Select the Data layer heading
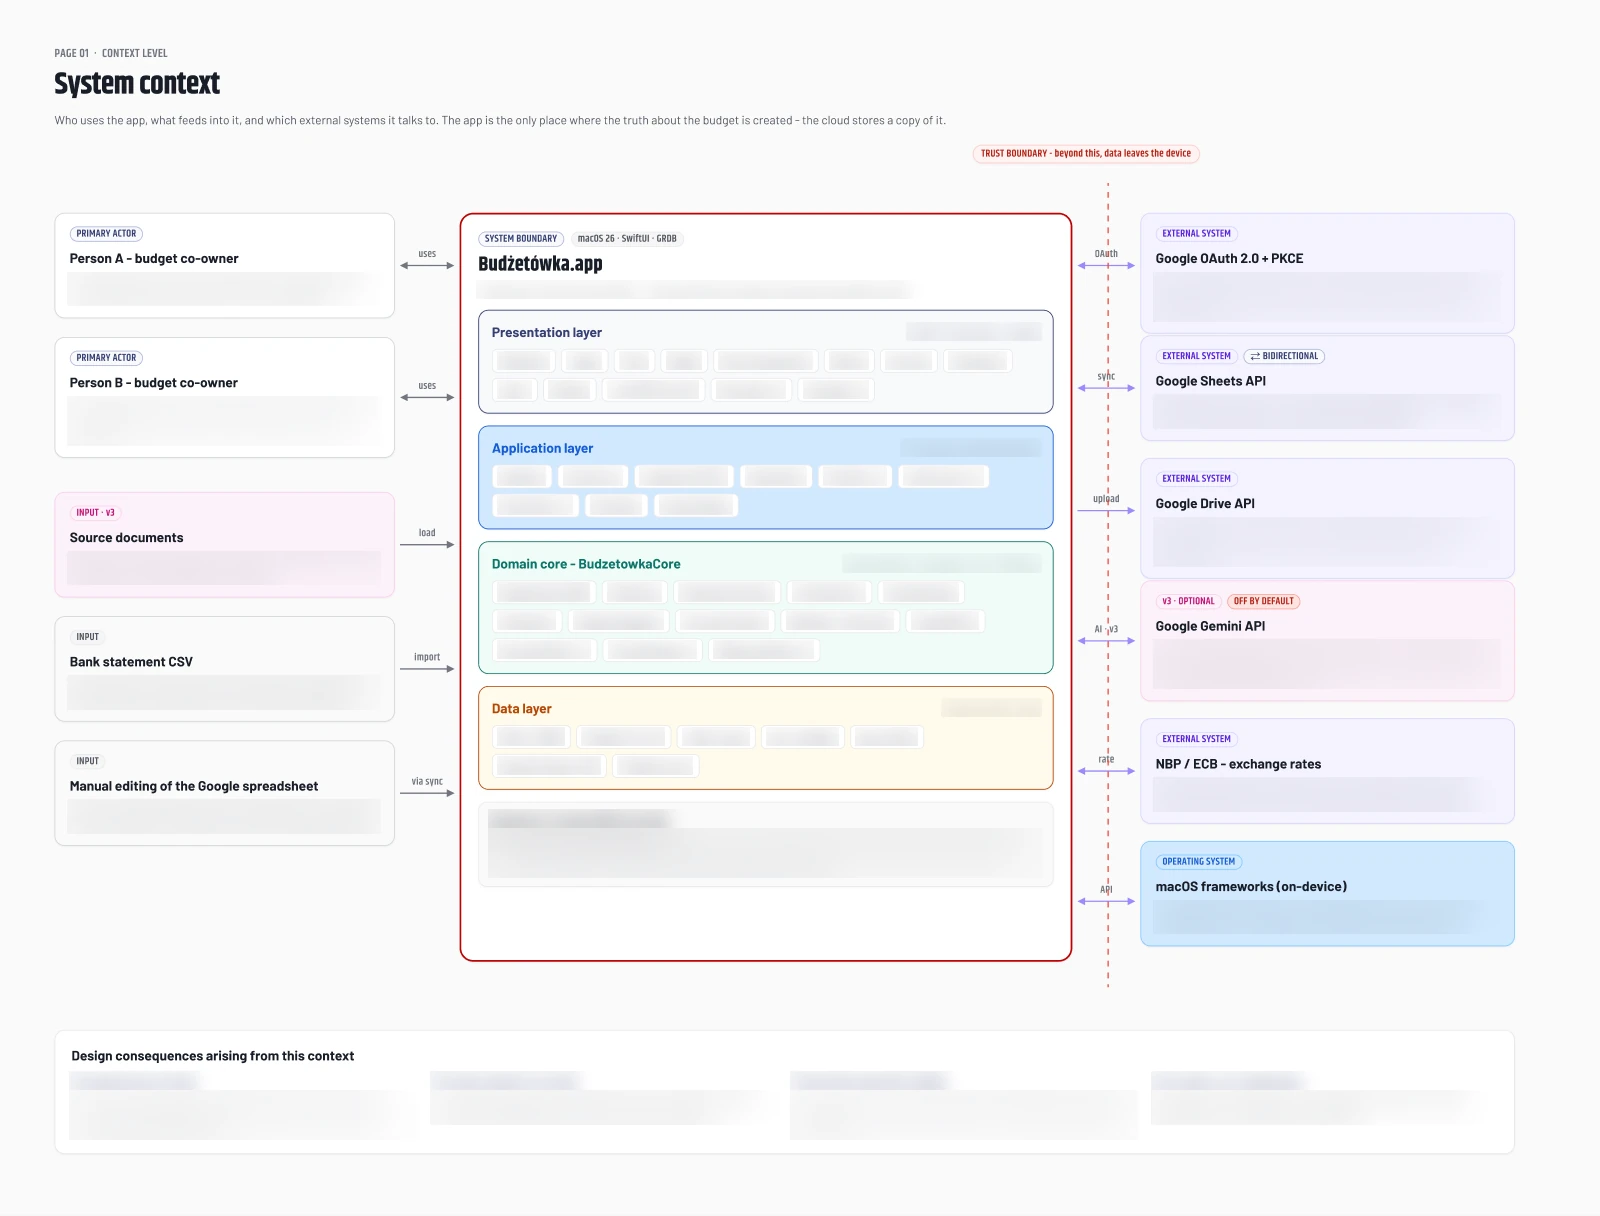Image resolution: width=1600 pixels, height=1216 pixels. (522, 709)
